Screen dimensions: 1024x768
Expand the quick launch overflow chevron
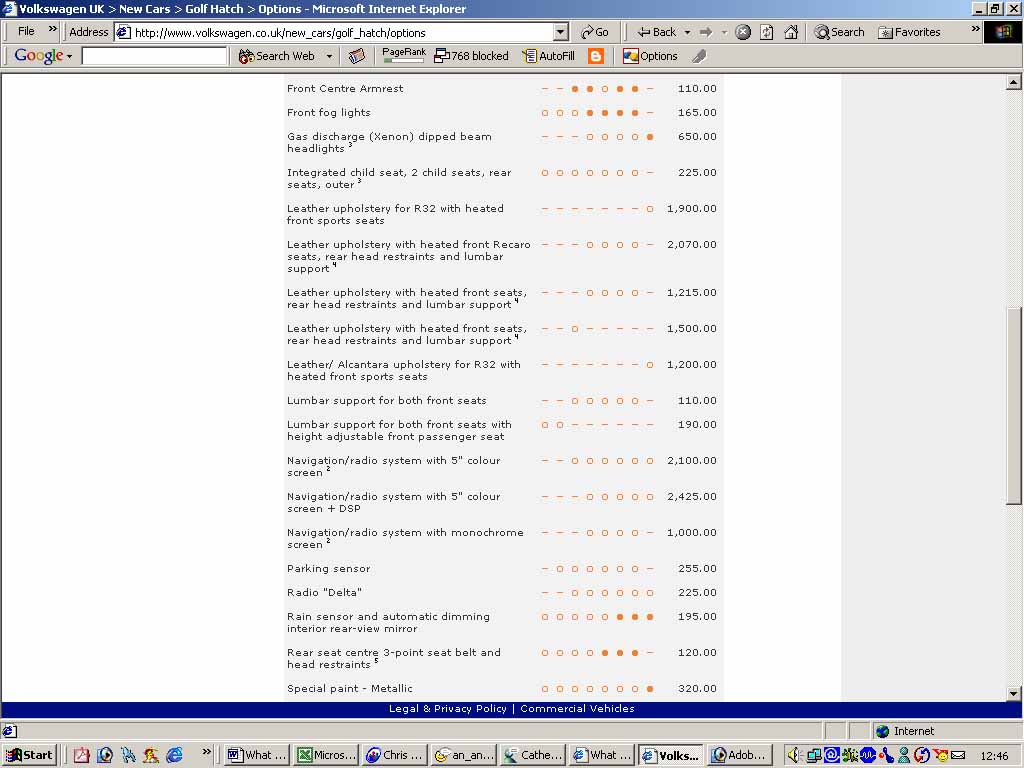206,752
